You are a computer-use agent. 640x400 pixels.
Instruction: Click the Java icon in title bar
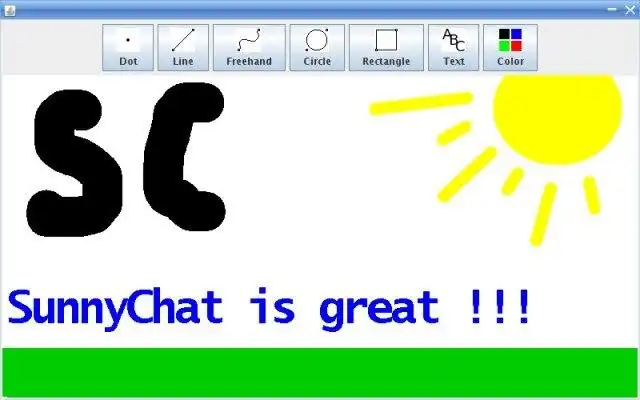point(9,10)
